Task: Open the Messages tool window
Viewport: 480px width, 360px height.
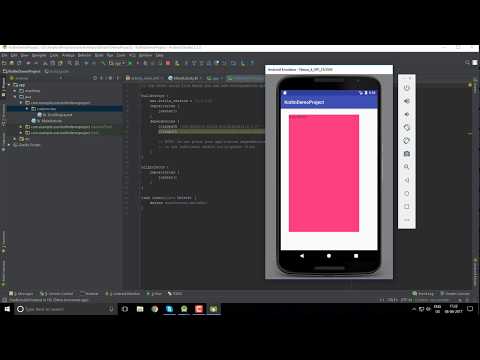Action: click(21, 293)
